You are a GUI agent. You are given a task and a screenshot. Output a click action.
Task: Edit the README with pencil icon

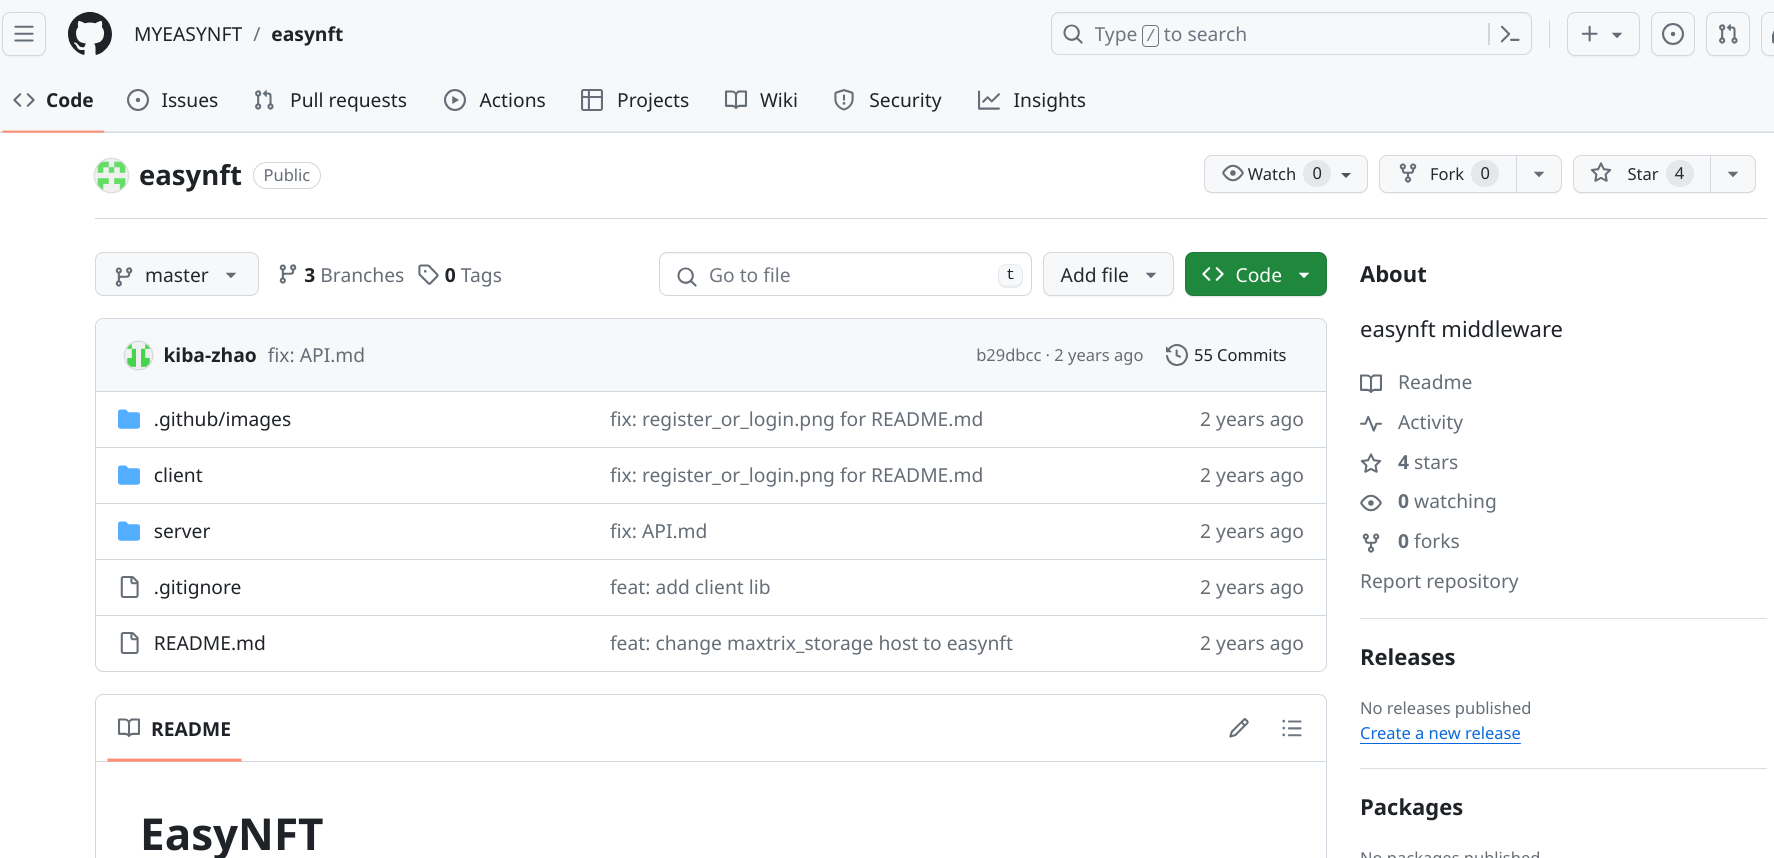1239,728
